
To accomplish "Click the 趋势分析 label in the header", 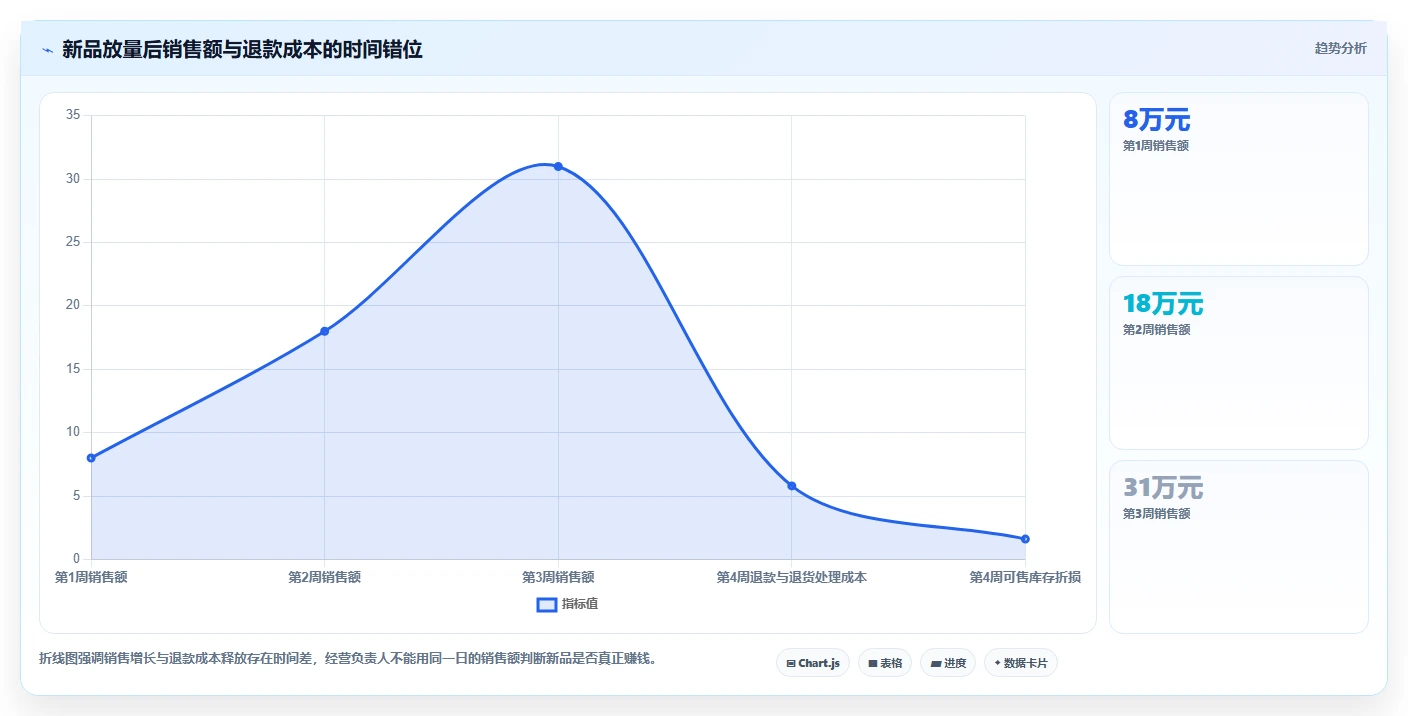I will click(x=1340, y=48).
